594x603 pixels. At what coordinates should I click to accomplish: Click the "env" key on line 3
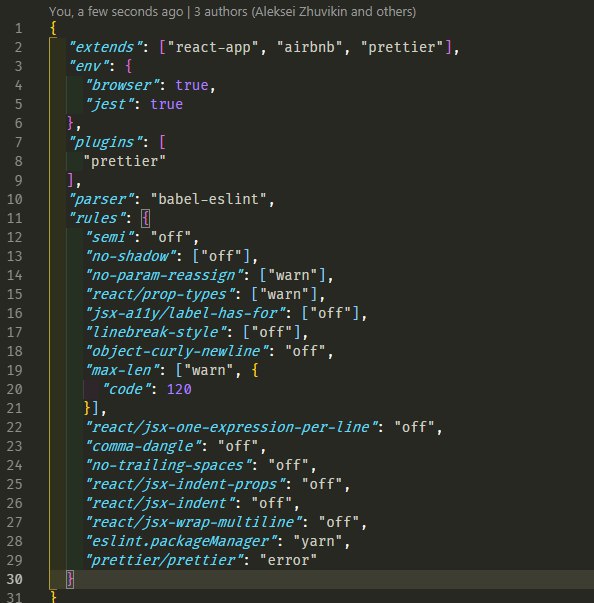tap(89, 66)
